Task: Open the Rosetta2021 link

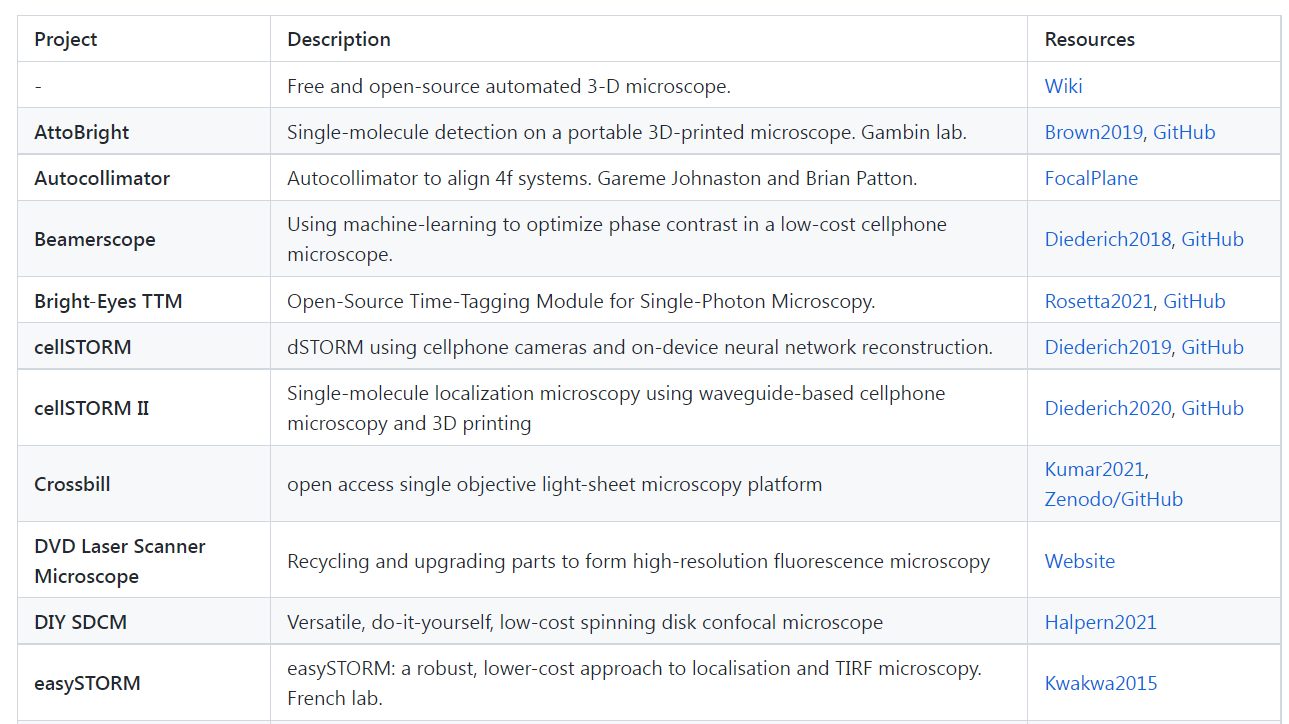Action: (x=1098, y=301)
